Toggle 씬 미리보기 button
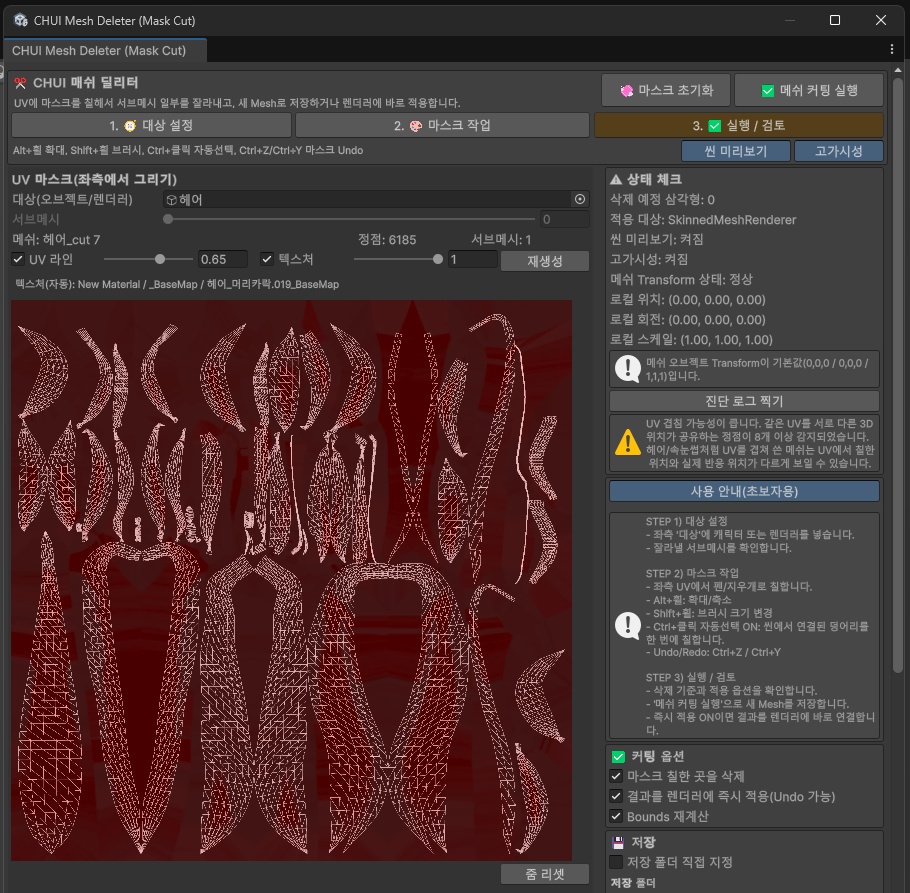 [735, 151]
